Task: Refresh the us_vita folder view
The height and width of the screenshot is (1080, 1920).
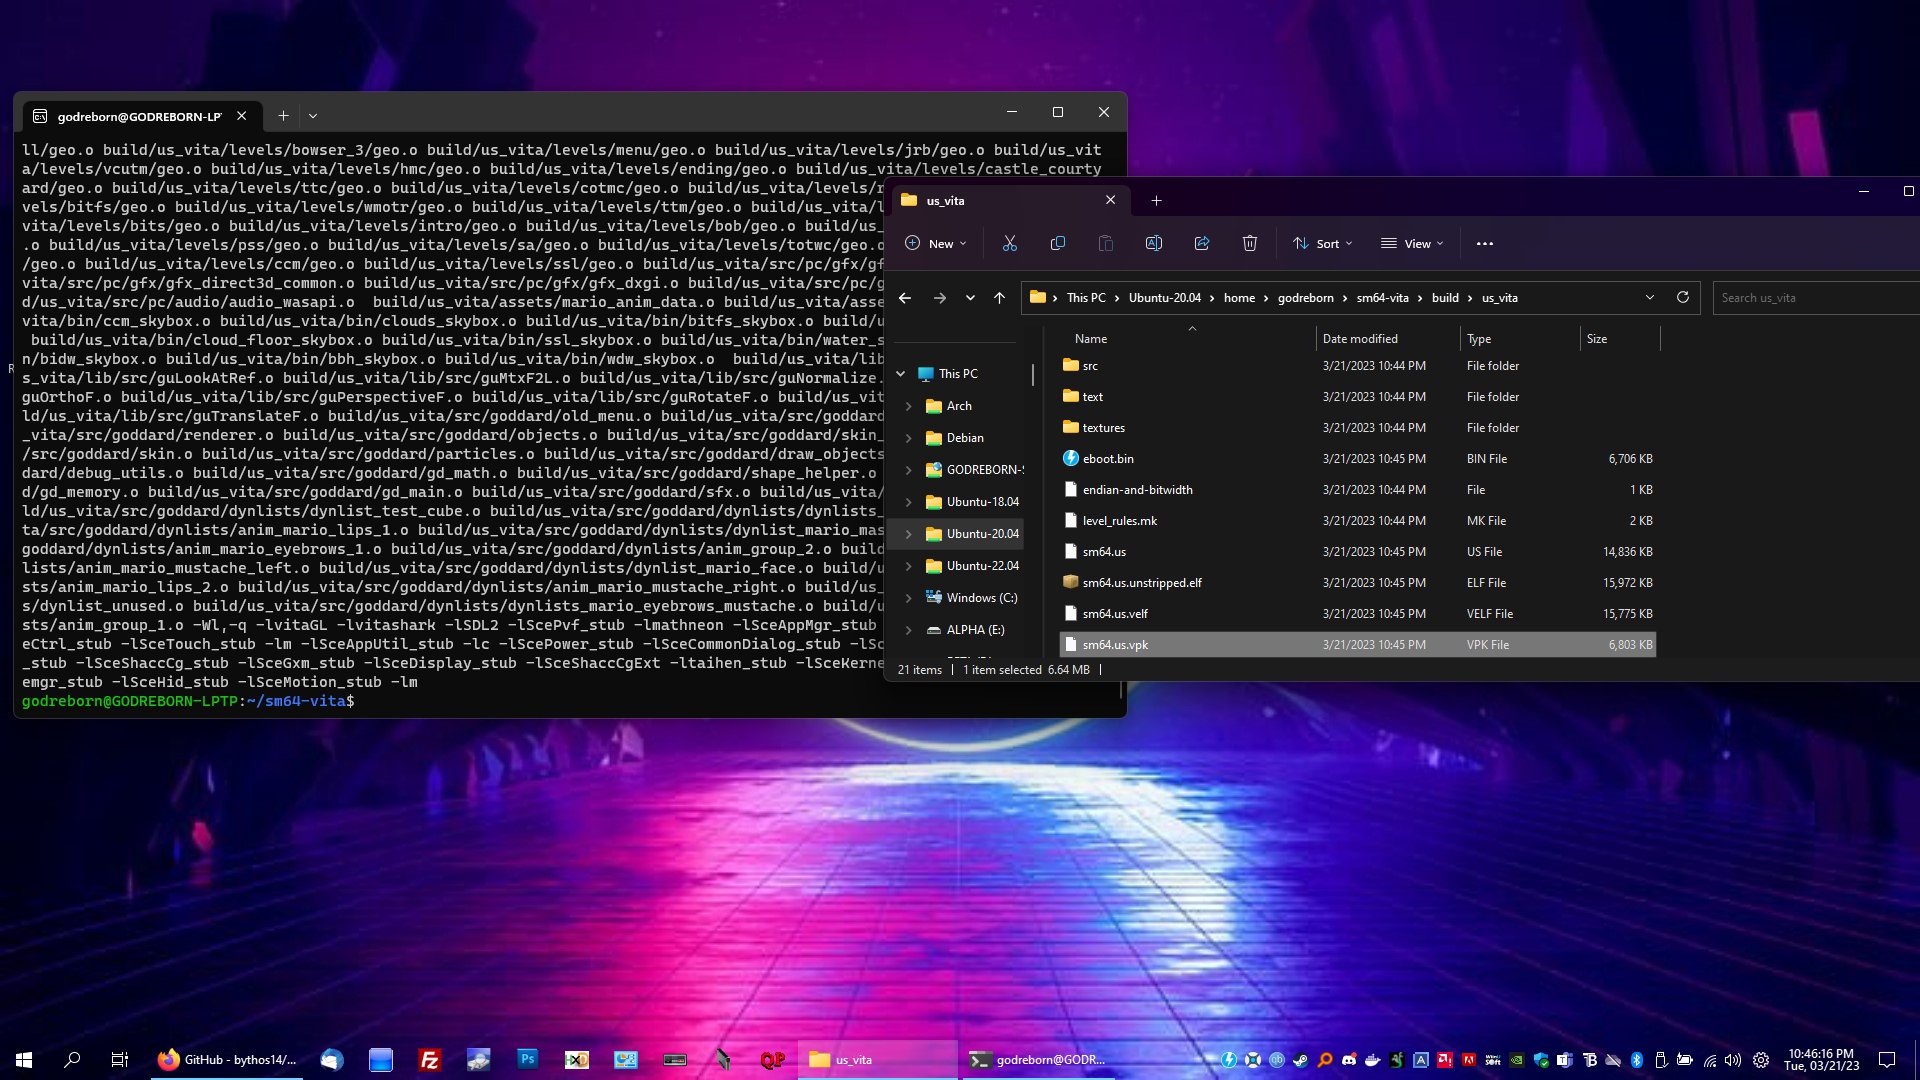Action: tap(1683, 297)
